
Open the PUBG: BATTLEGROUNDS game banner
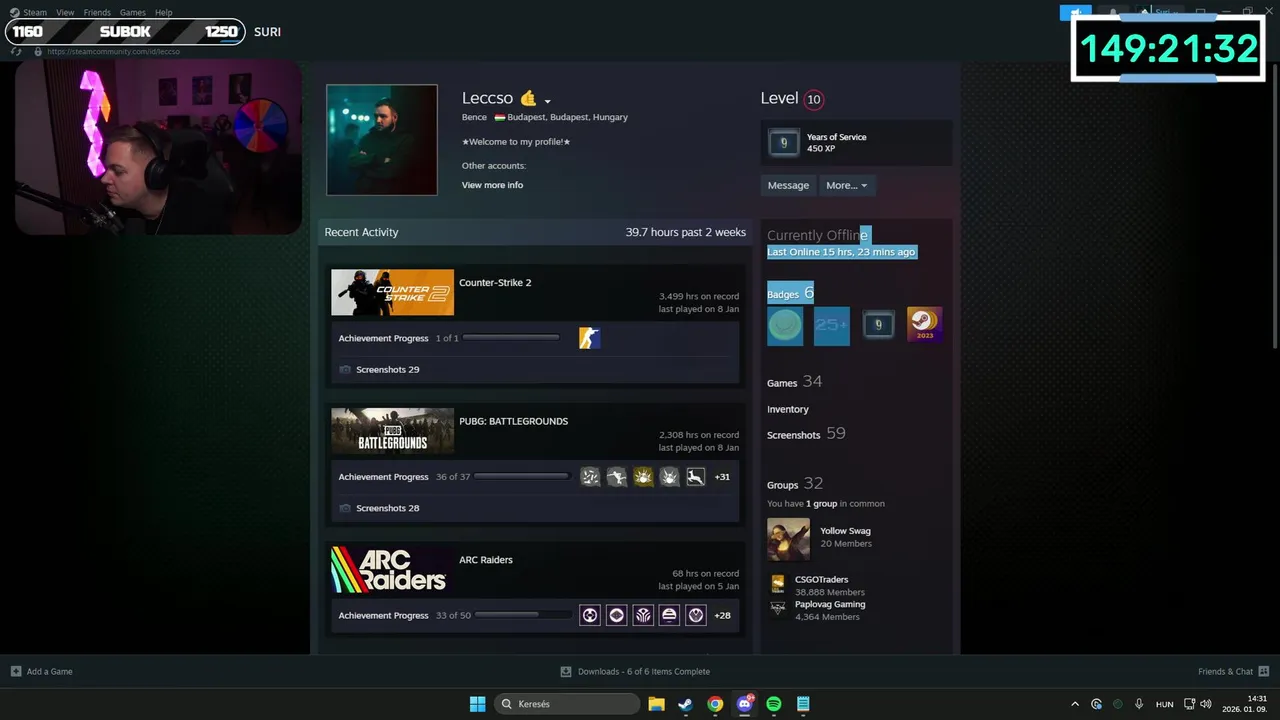coord(392,431)
